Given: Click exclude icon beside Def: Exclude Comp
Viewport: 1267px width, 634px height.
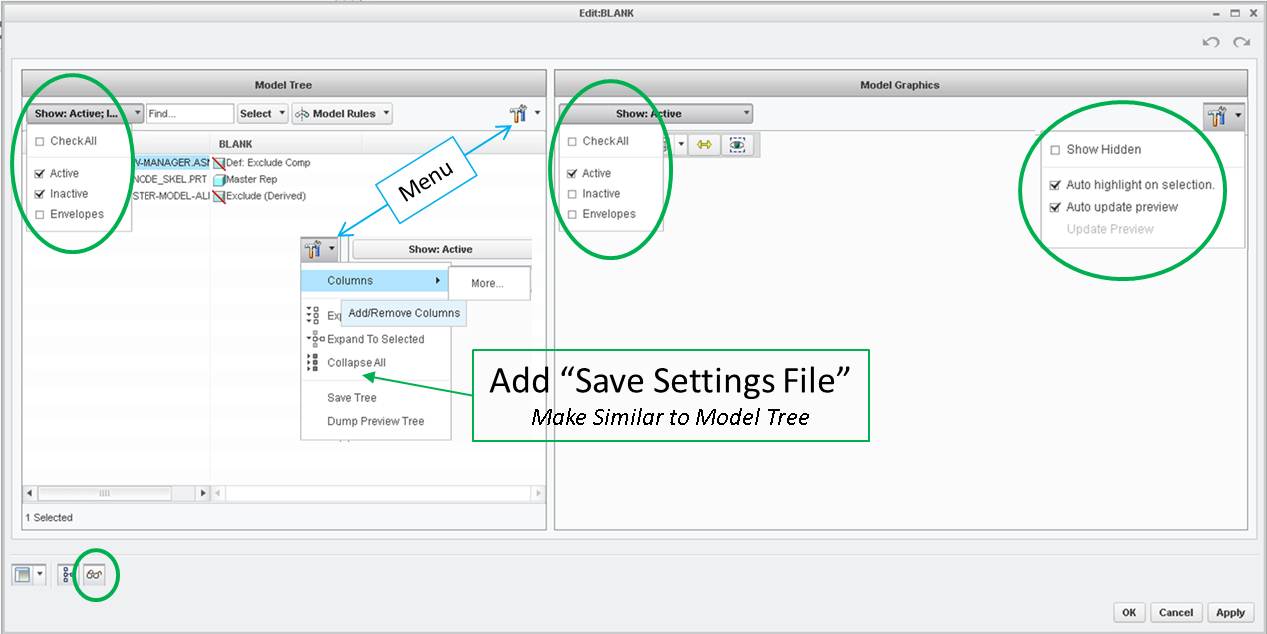Looking at the screenshot, I should point(219,163).
